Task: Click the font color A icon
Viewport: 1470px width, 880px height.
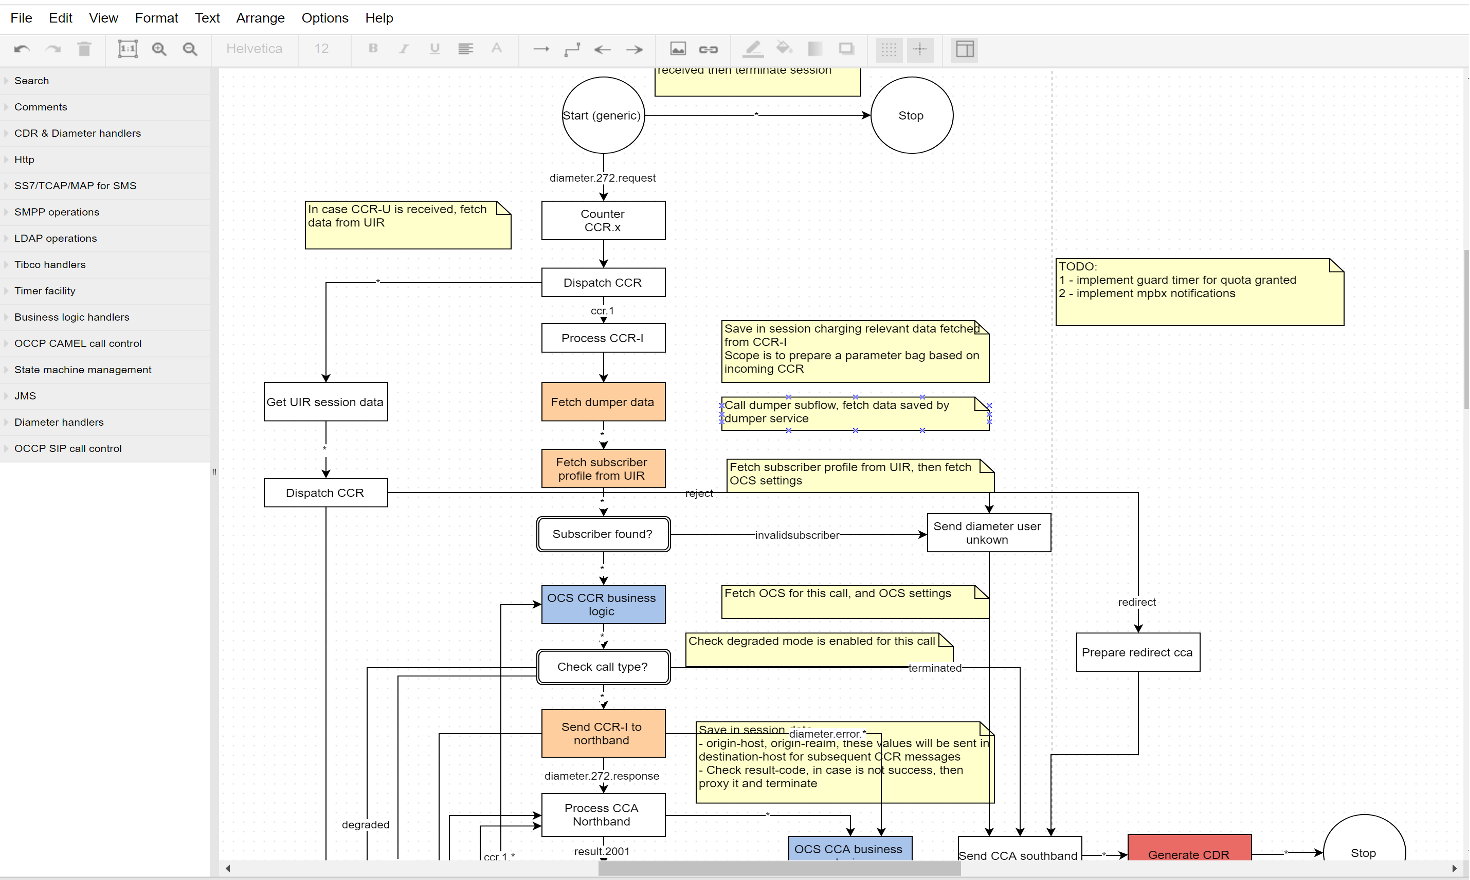Action: pos(496,48)
